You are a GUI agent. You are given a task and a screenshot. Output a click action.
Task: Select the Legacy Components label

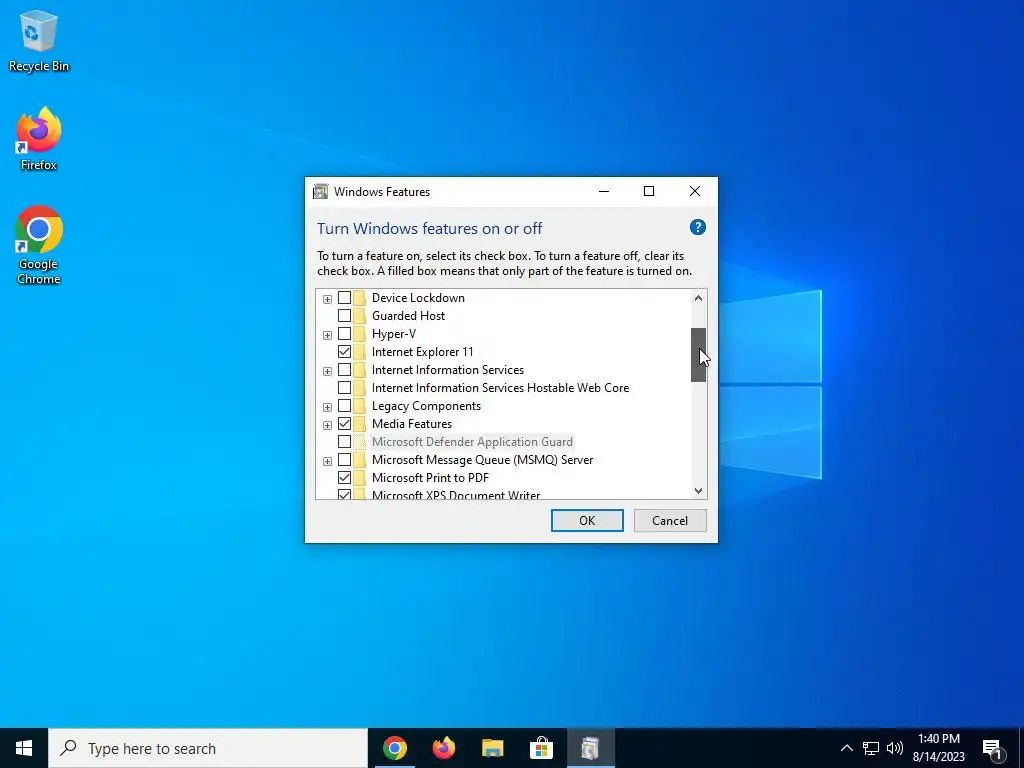(426, 406)
